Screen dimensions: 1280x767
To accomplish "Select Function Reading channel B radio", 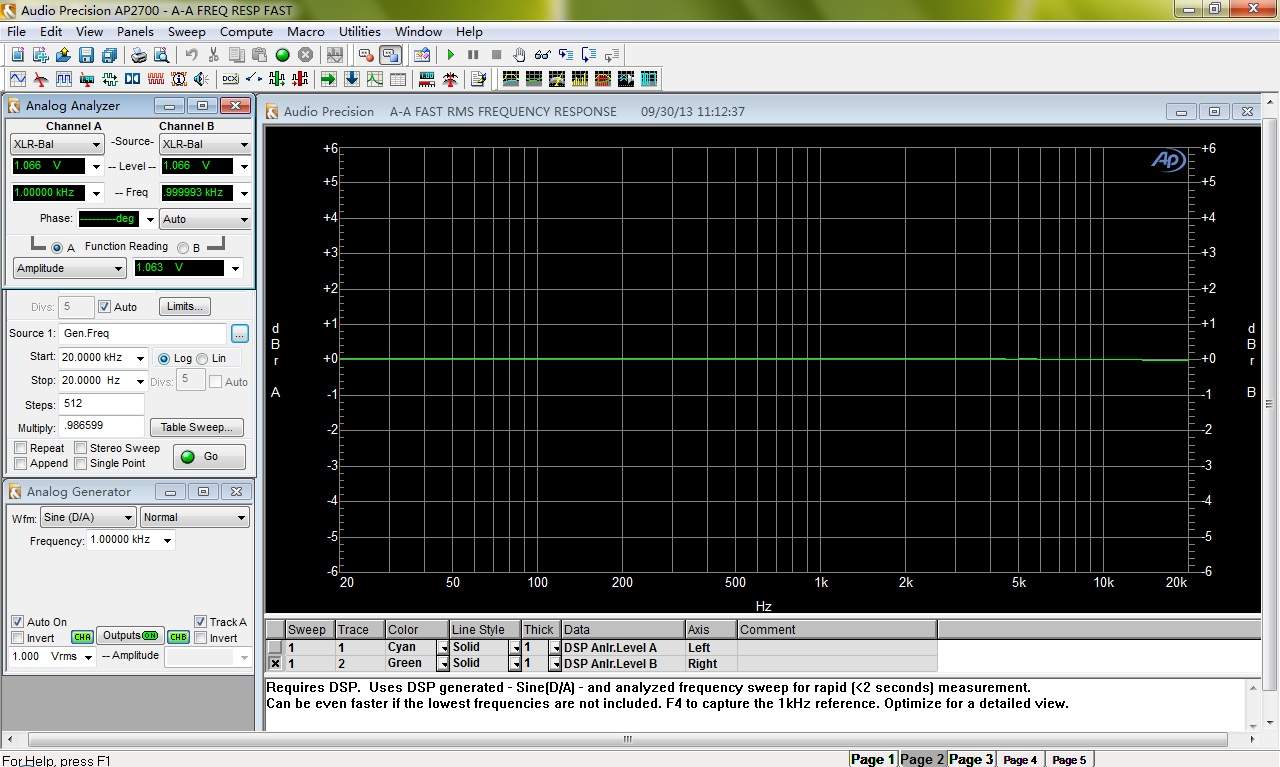I will 183,248.
